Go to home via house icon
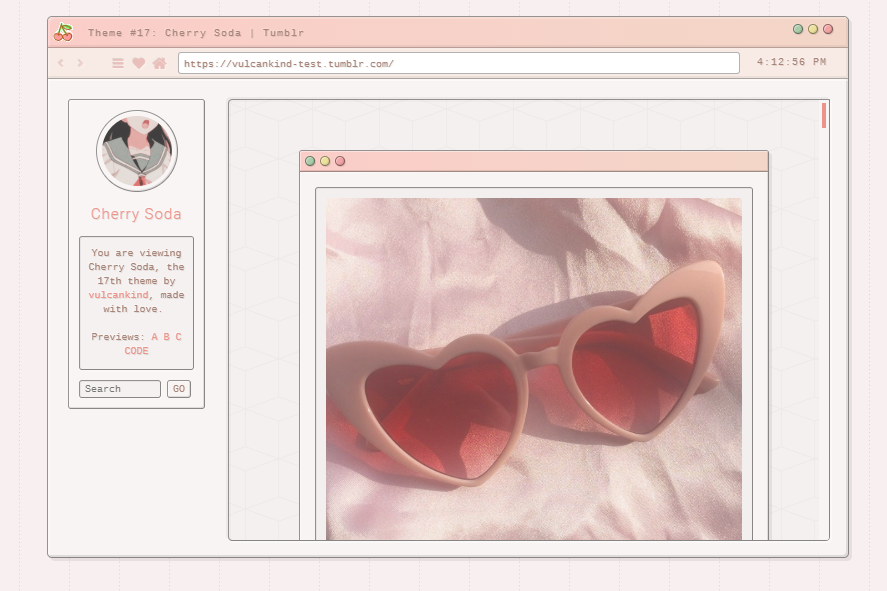The image size is (887, 591). 159,63
